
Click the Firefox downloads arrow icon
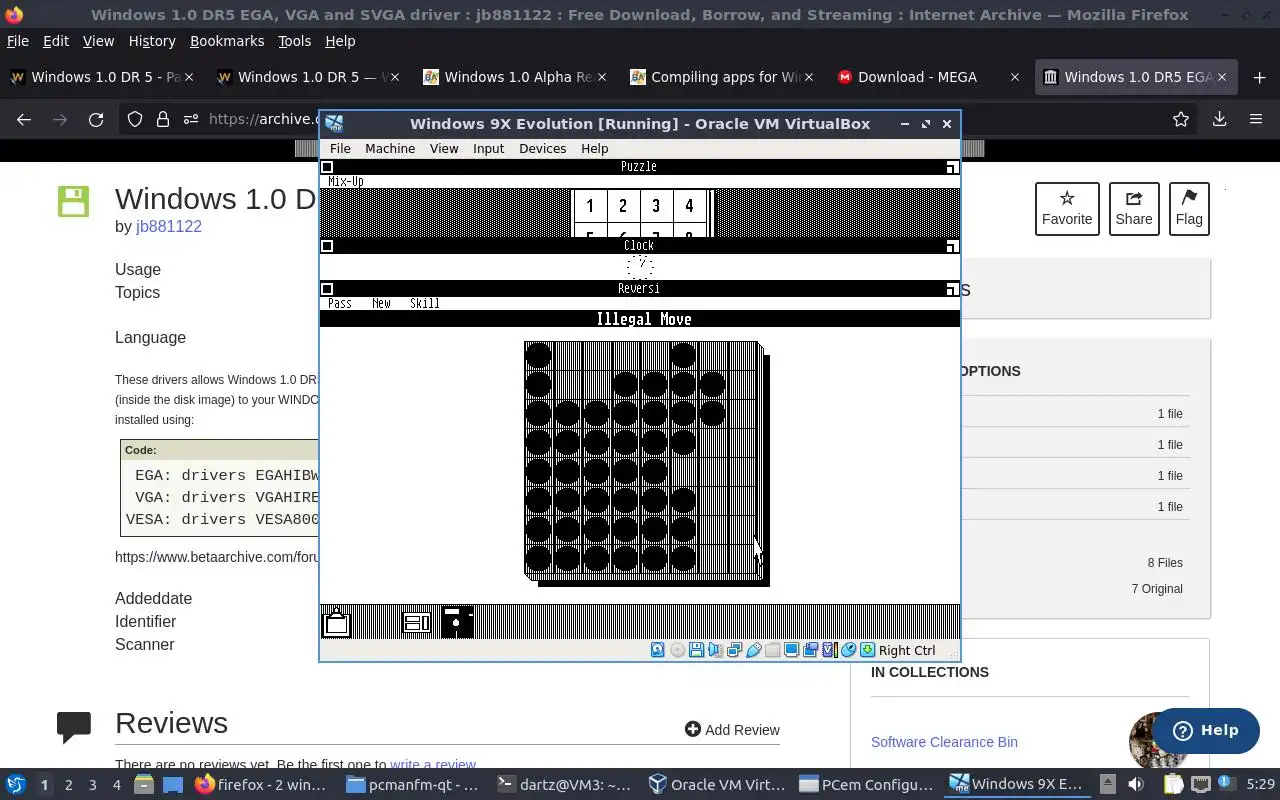pos(1219,119)
